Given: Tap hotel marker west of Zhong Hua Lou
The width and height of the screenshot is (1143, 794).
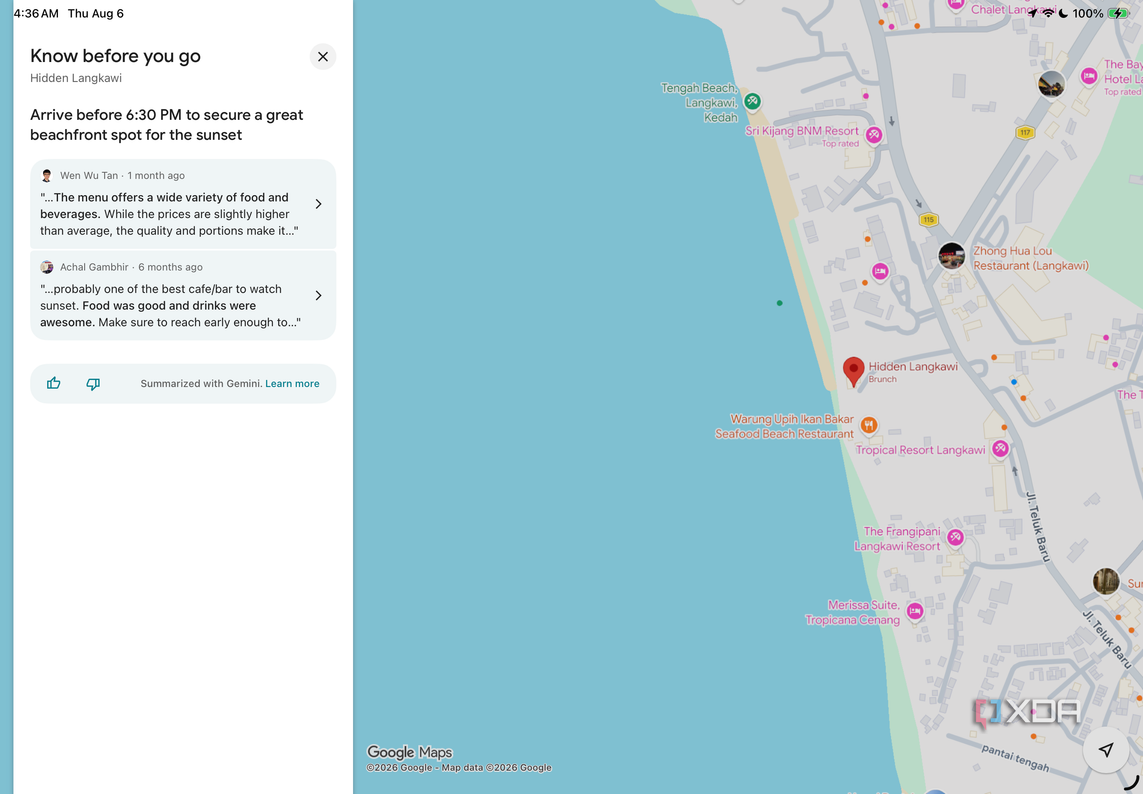Looking at the screenshot, I should point(880,271).
